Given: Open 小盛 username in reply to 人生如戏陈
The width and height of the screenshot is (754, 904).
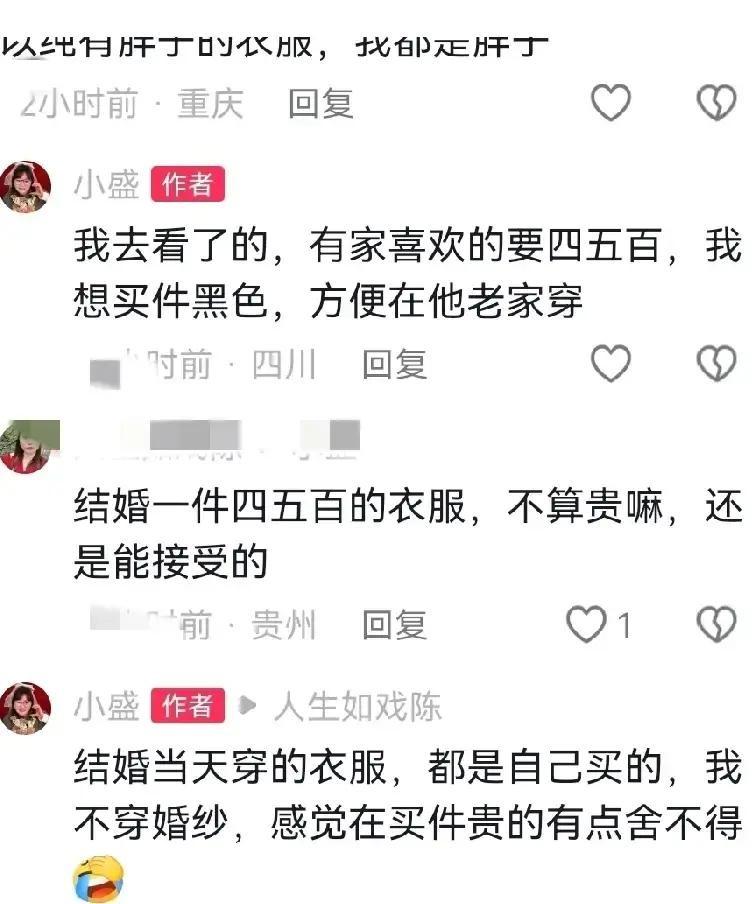Looking at the screenshot, I should 107,706.
